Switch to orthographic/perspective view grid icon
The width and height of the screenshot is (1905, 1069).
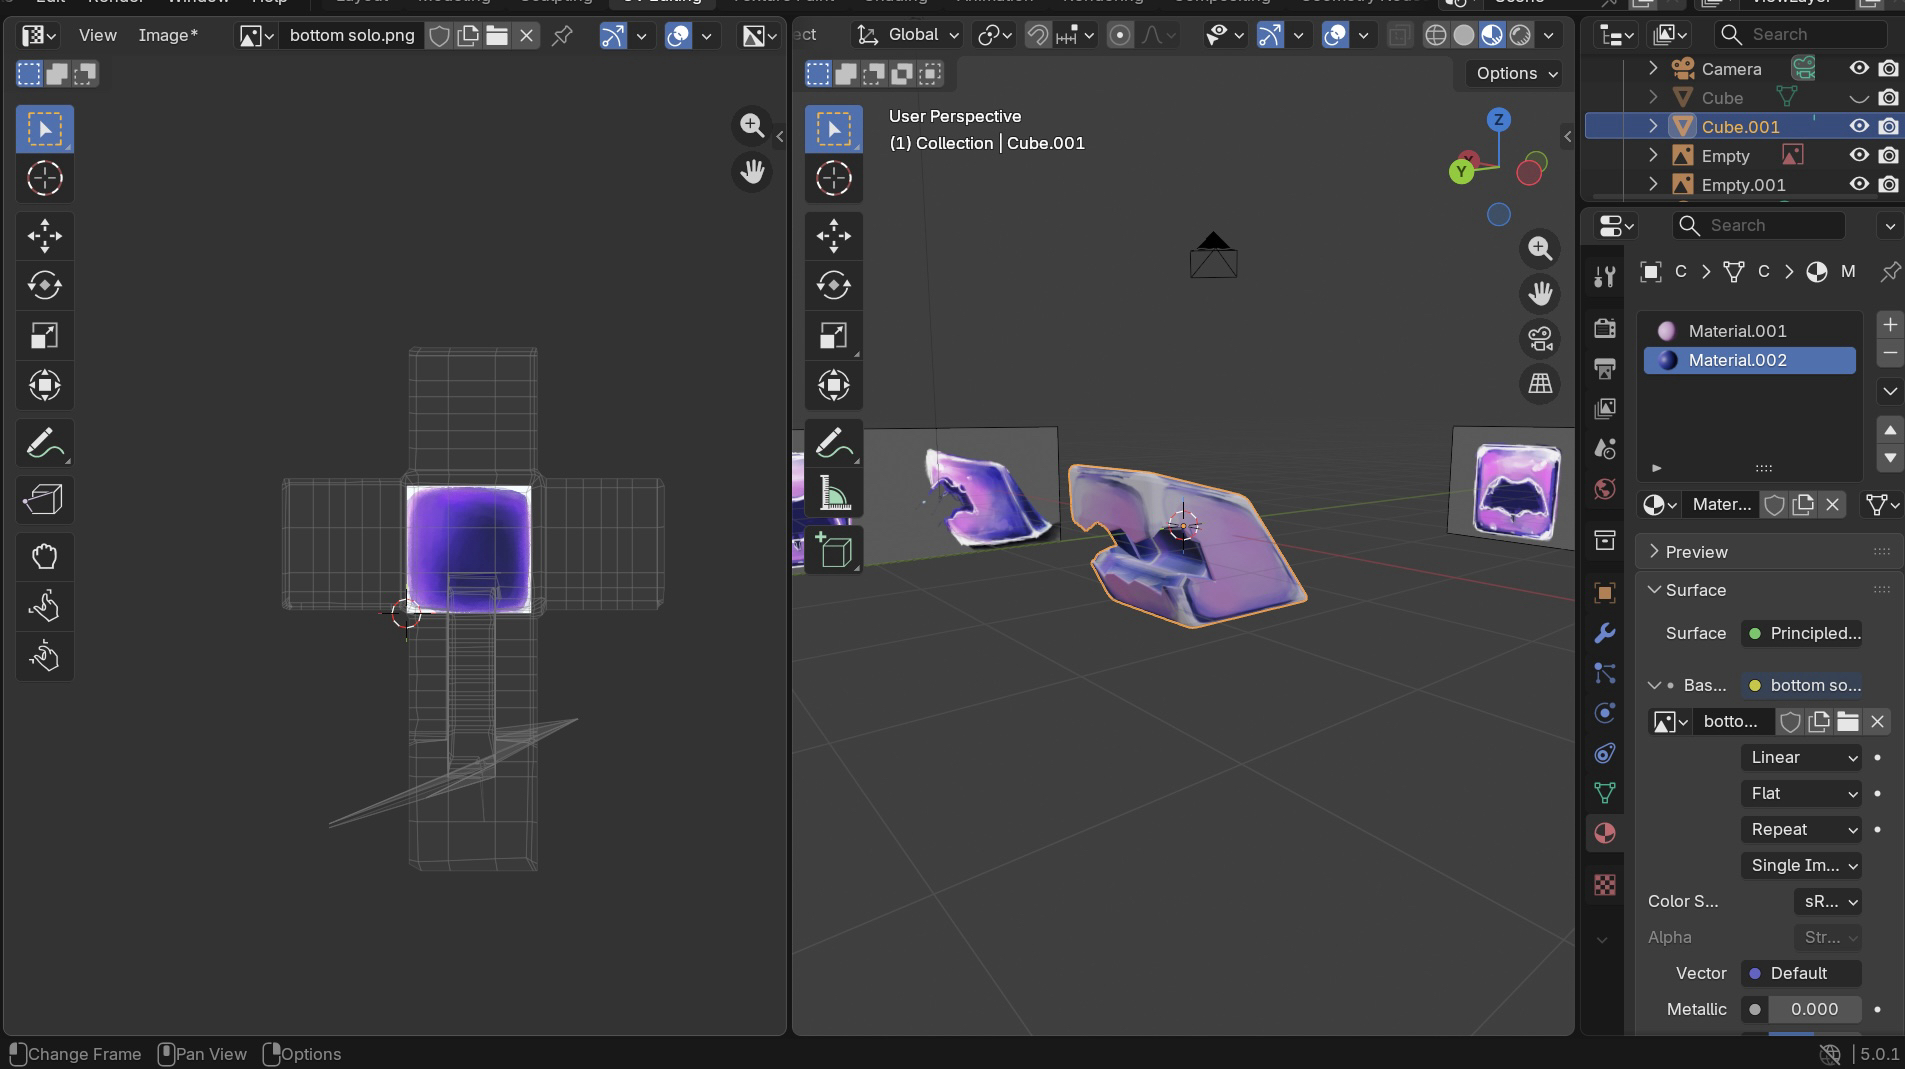[1540, 384]
